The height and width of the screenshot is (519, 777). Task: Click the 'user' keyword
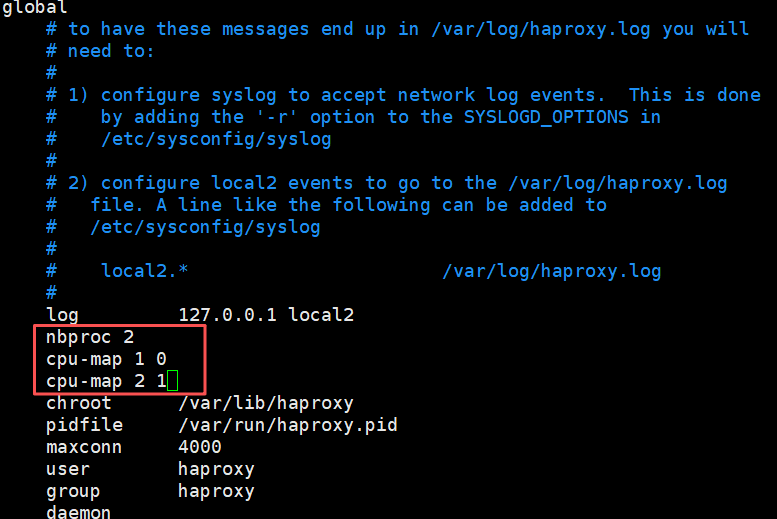point(67,469)
